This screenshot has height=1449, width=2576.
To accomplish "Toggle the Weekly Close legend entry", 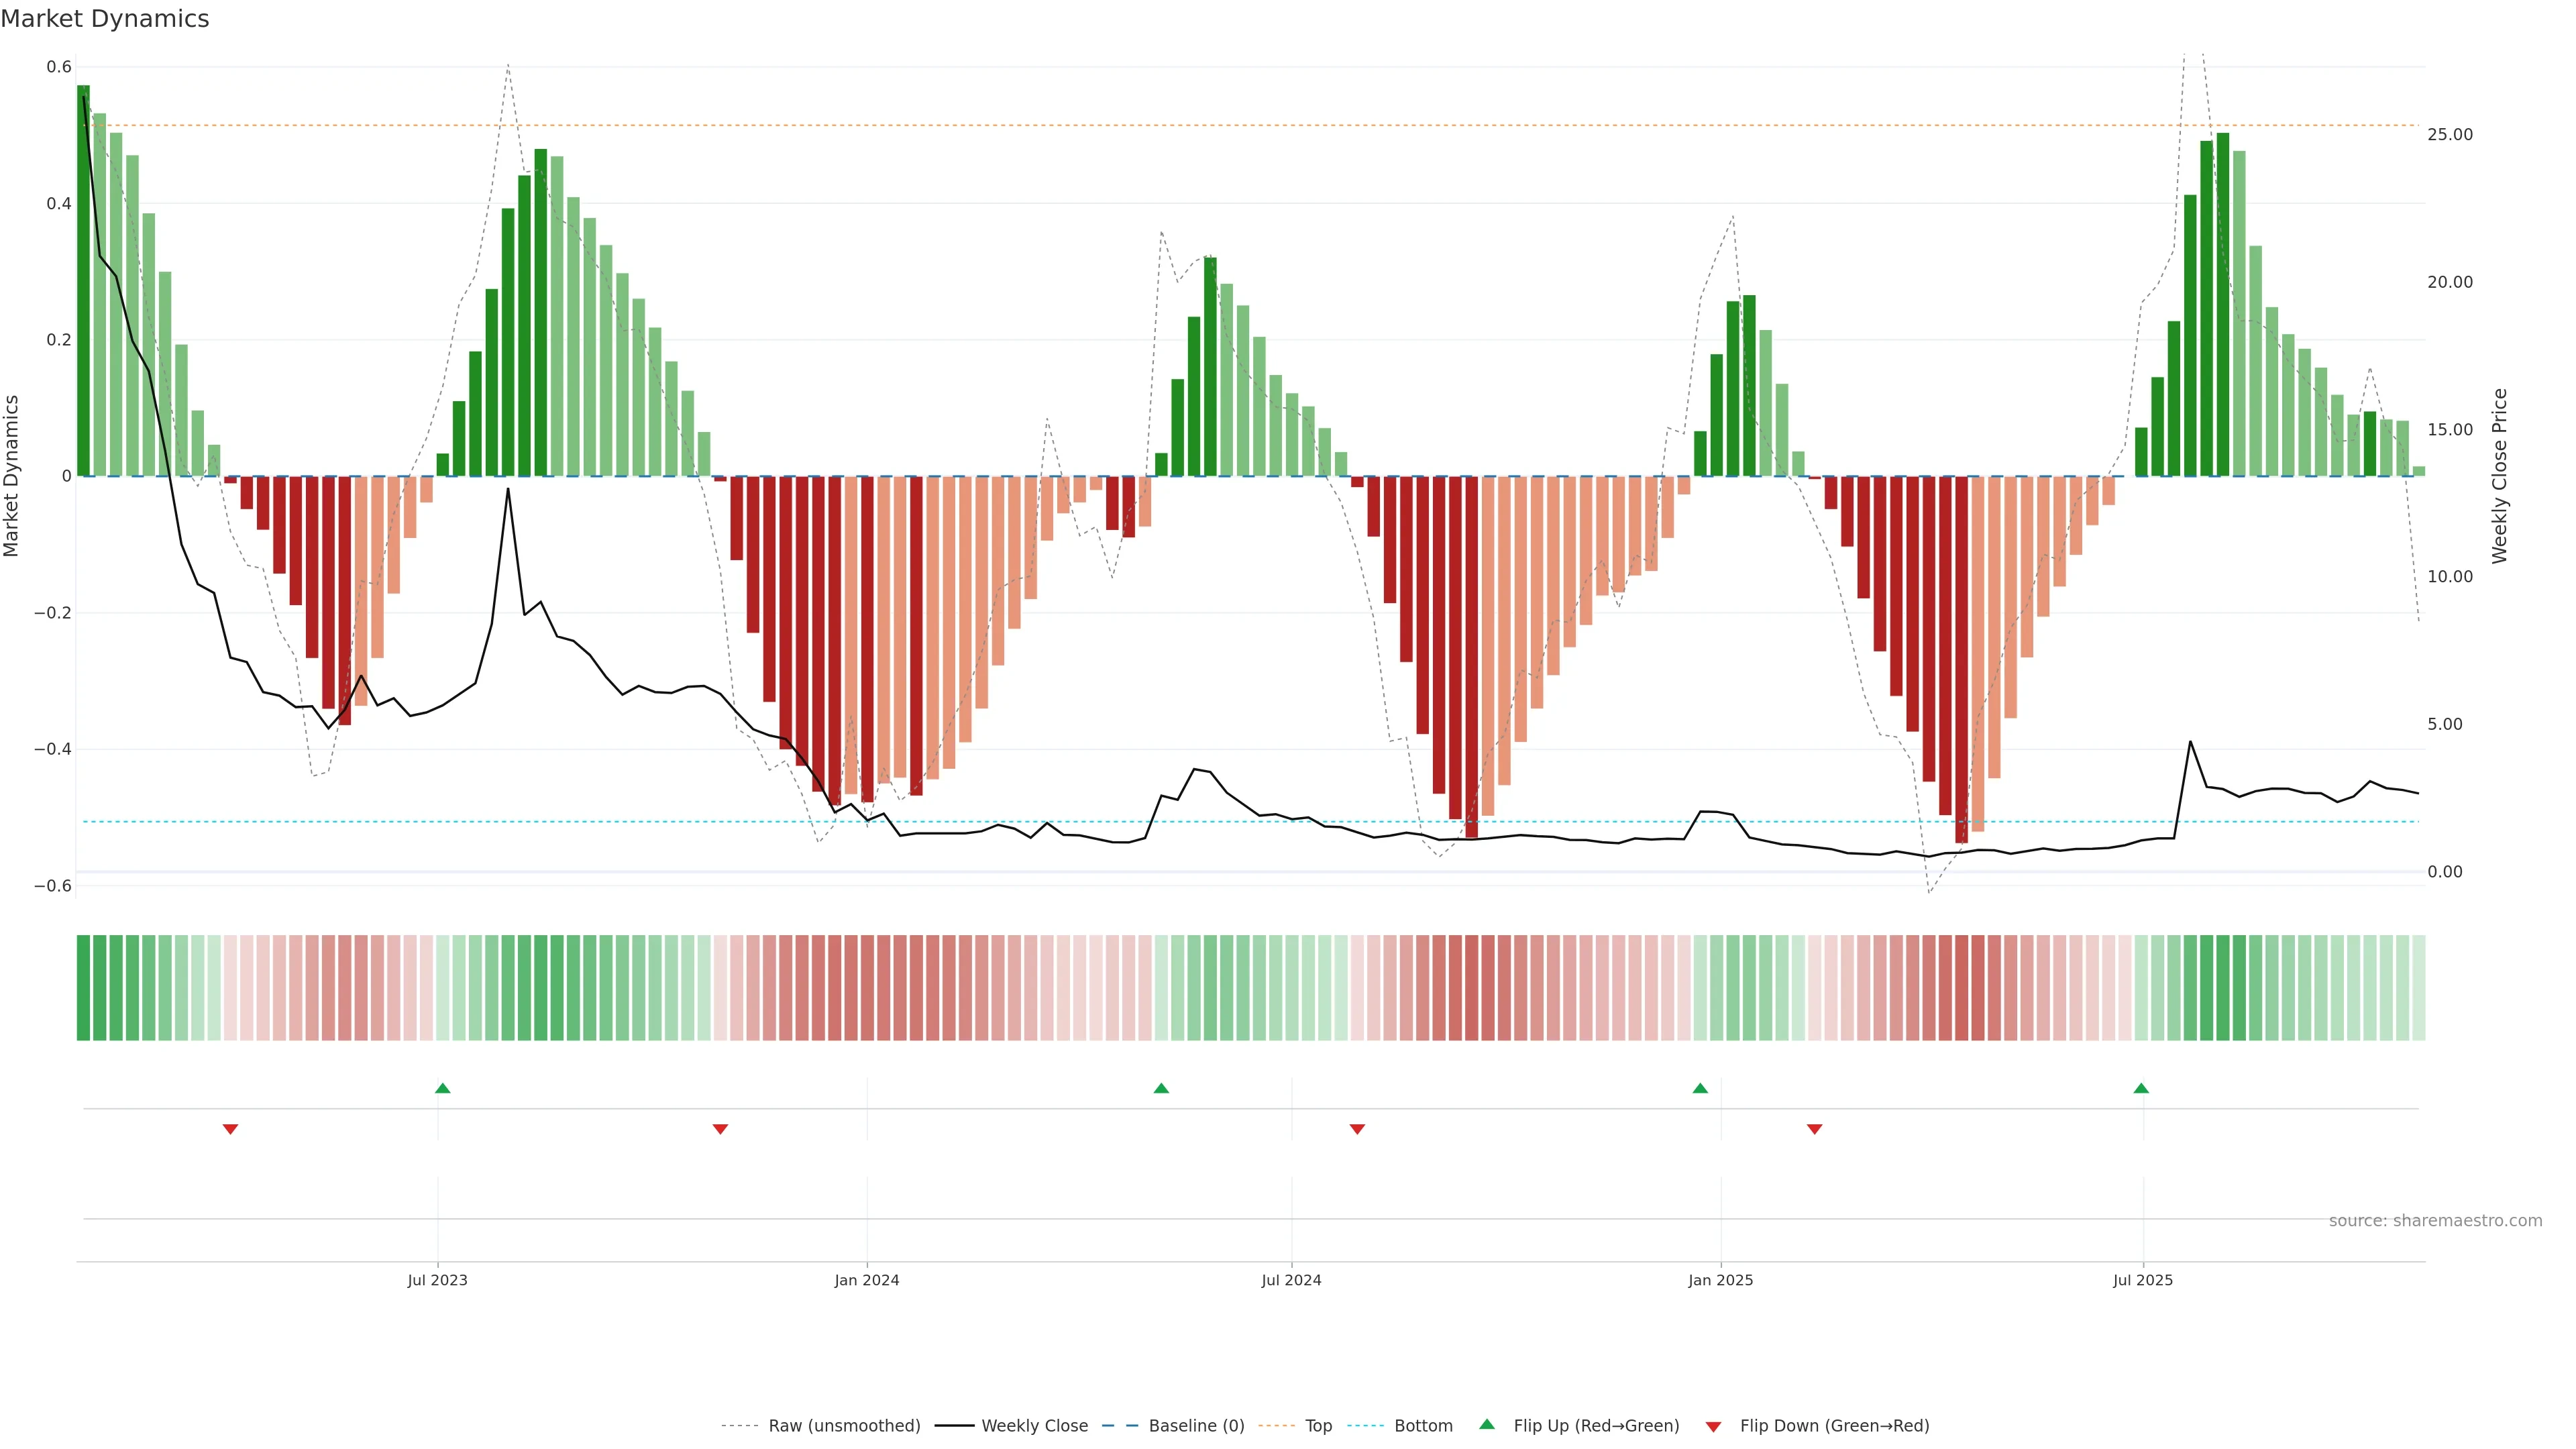I will pos(1034,1426).
